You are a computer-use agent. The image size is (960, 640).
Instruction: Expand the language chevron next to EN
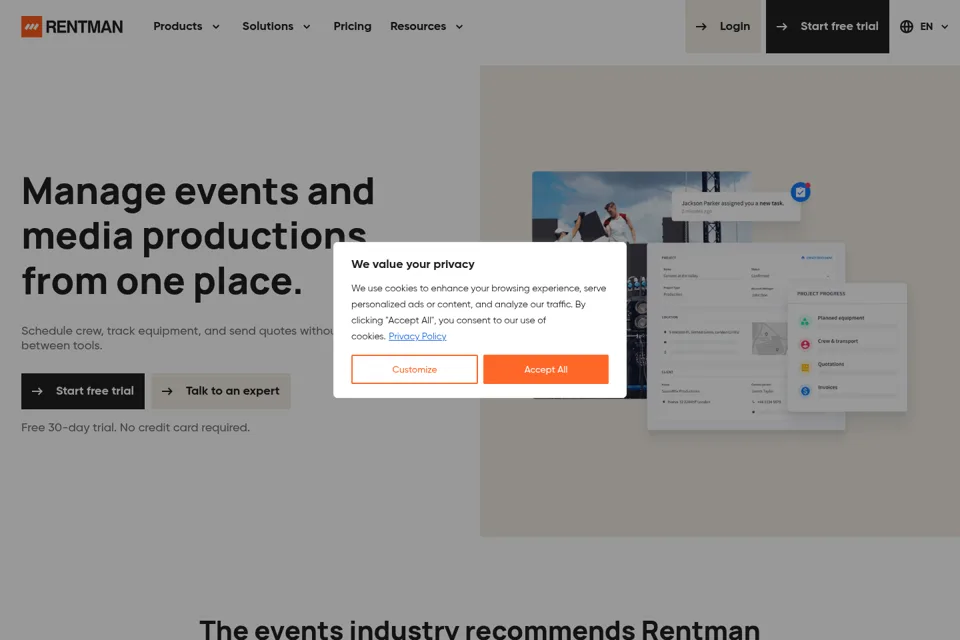(x=945, y=27)
